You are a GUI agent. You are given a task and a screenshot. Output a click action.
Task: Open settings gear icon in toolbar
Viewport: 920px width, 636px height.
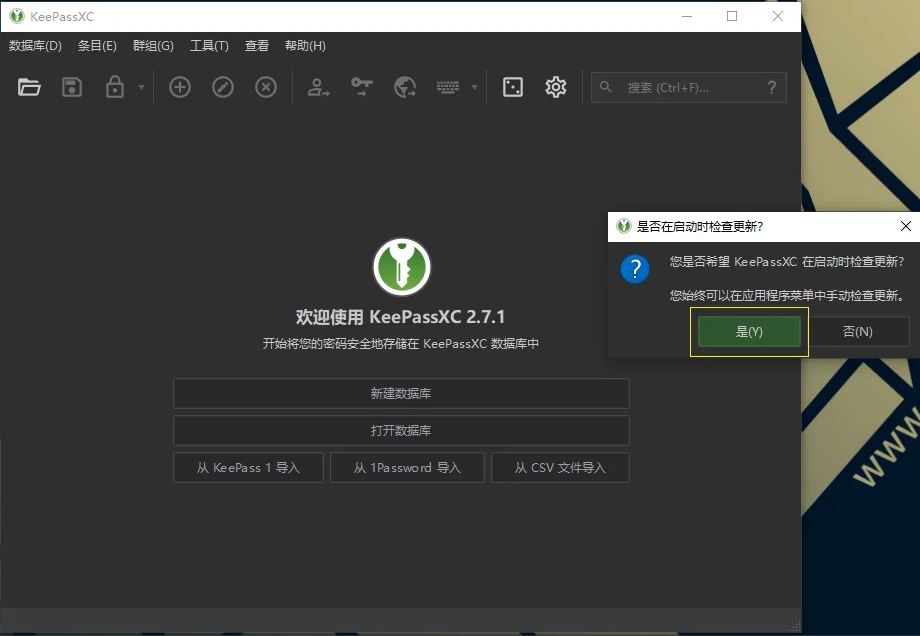(x=556, y=87)
